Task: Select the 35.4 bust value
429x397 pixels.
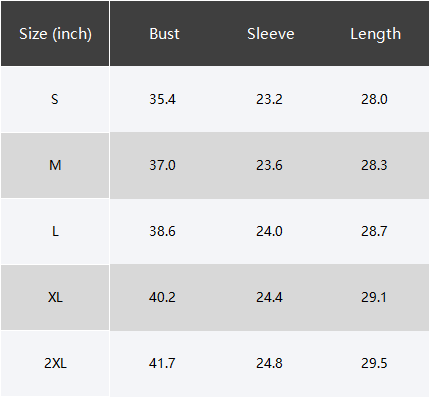Action: [162, 99]
